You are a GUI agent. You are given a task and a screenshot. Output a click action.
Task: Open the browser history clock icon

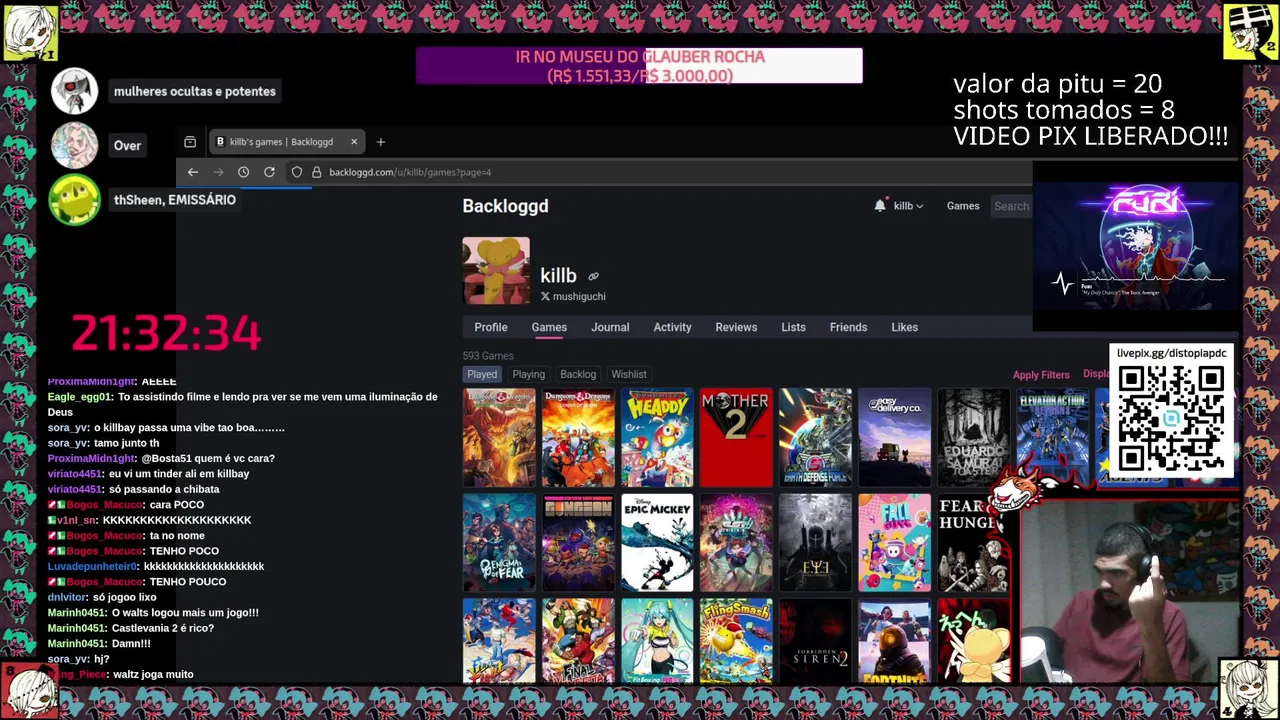[243, 172]
